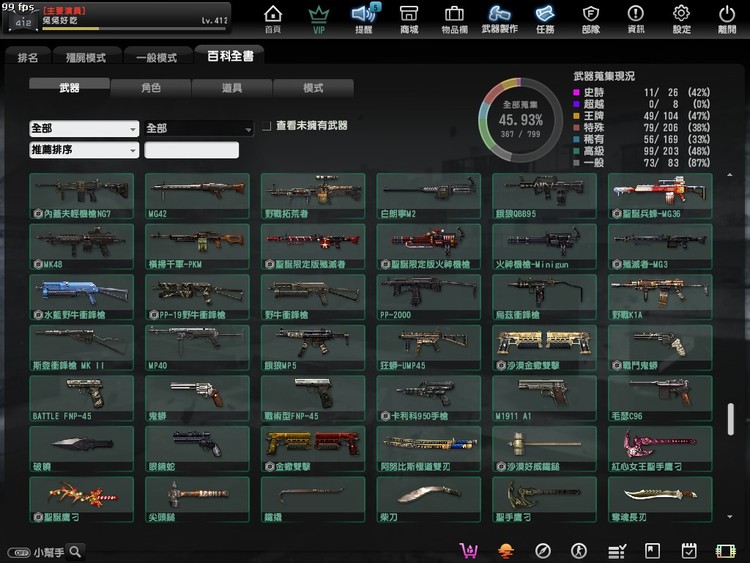750x563 pixels.
Task: Open the 提醒 notifications megaphone icon
Action: [x=364, y=18]
